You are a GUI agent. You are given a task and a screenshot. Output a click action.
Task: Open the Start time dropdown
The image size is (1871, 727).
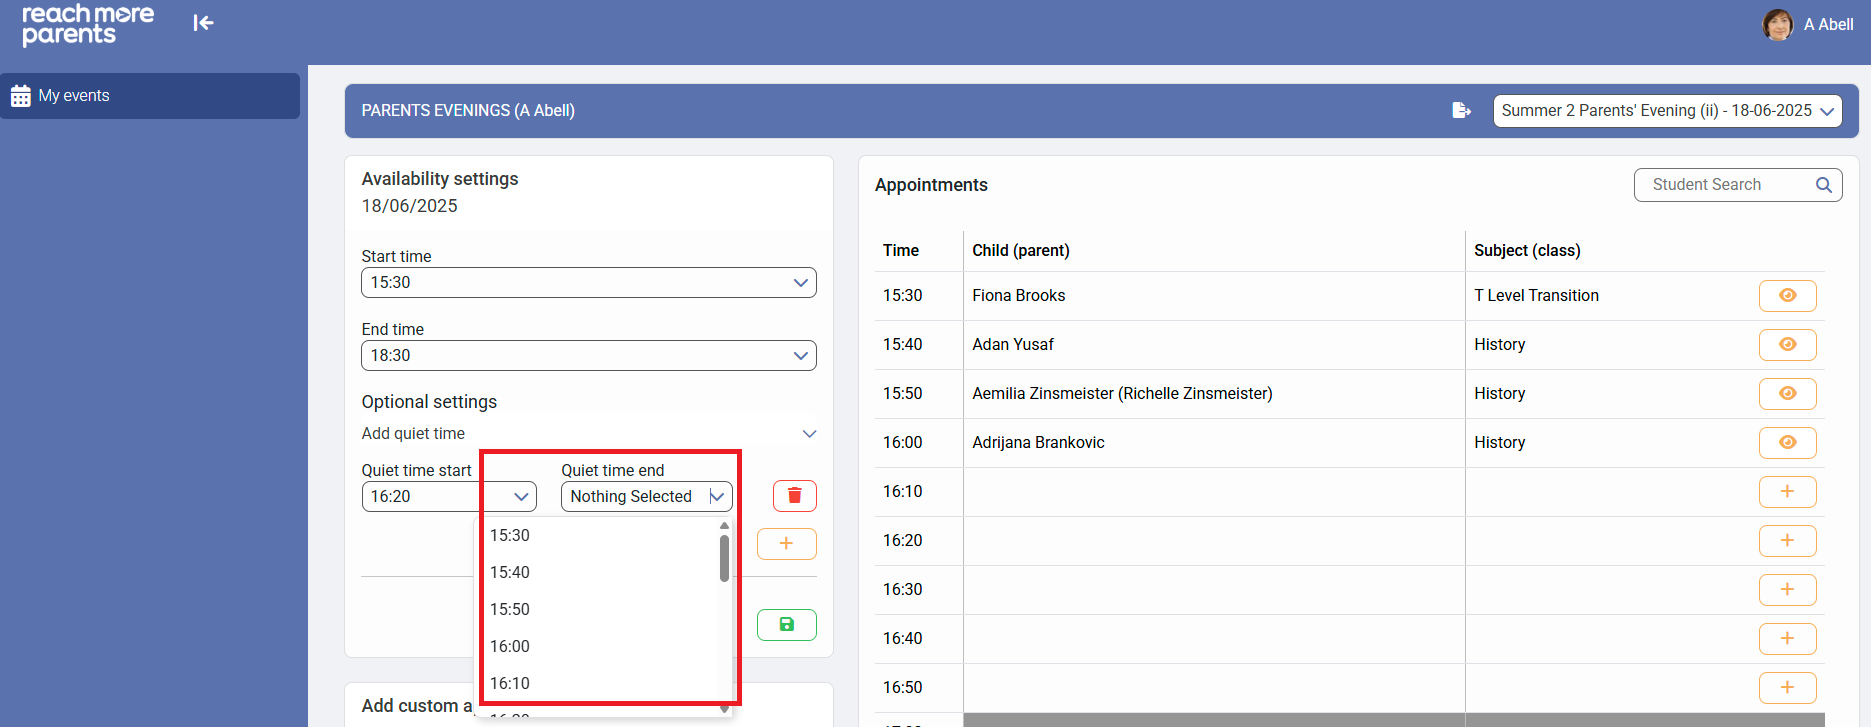click(588, 283)
